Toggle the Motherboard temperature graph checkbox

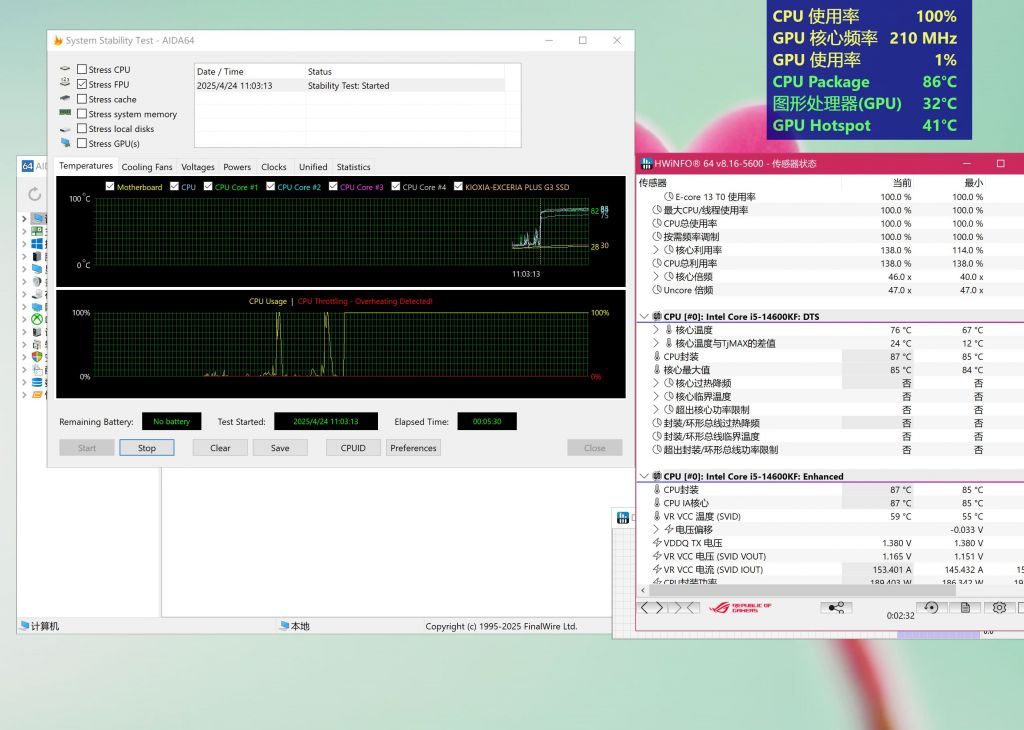110,187
